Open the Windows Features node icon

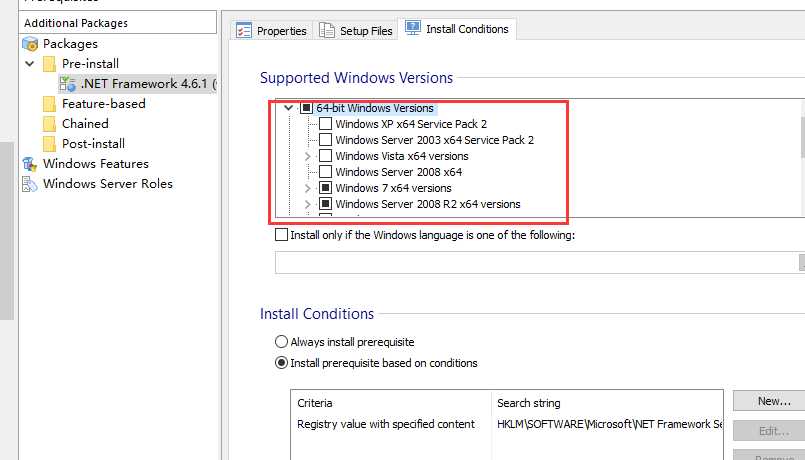[x=30, y=164]
